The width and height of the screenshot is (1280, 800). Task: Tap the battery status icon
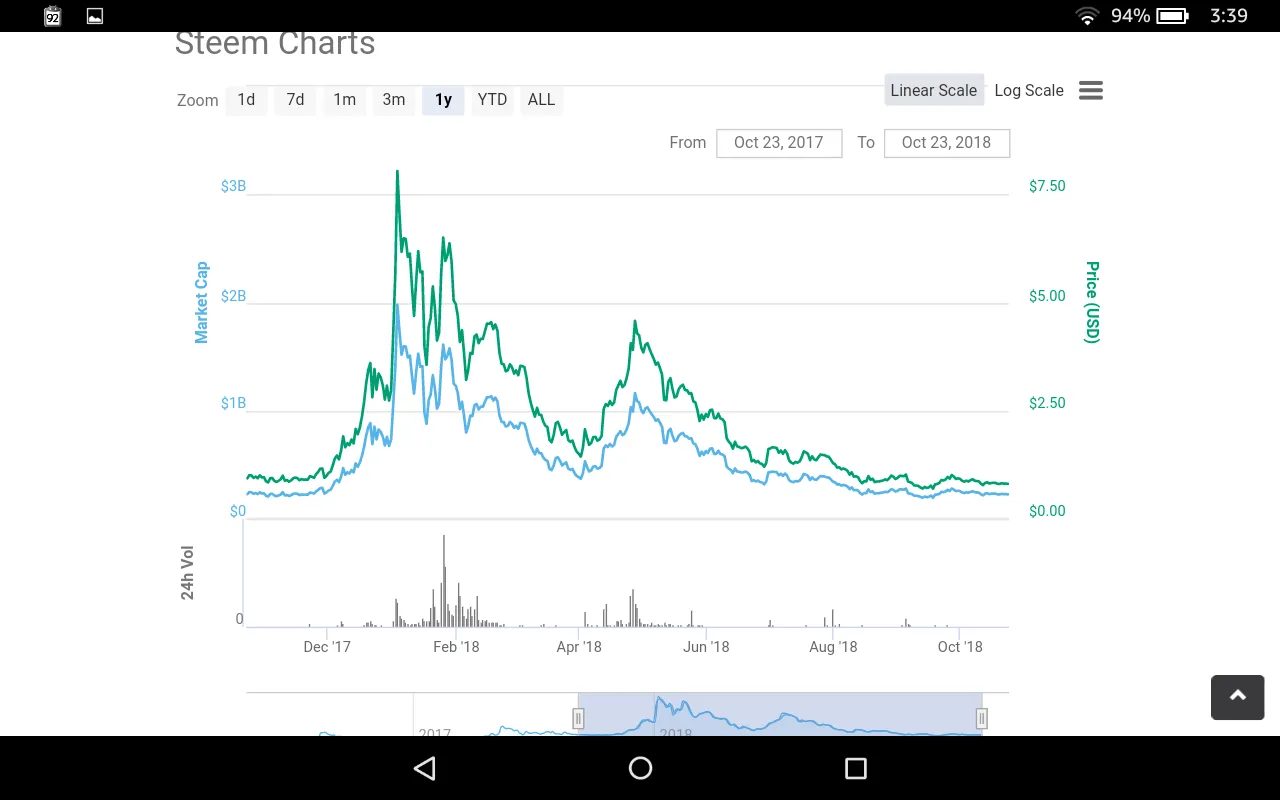(x=1172, y=16)
